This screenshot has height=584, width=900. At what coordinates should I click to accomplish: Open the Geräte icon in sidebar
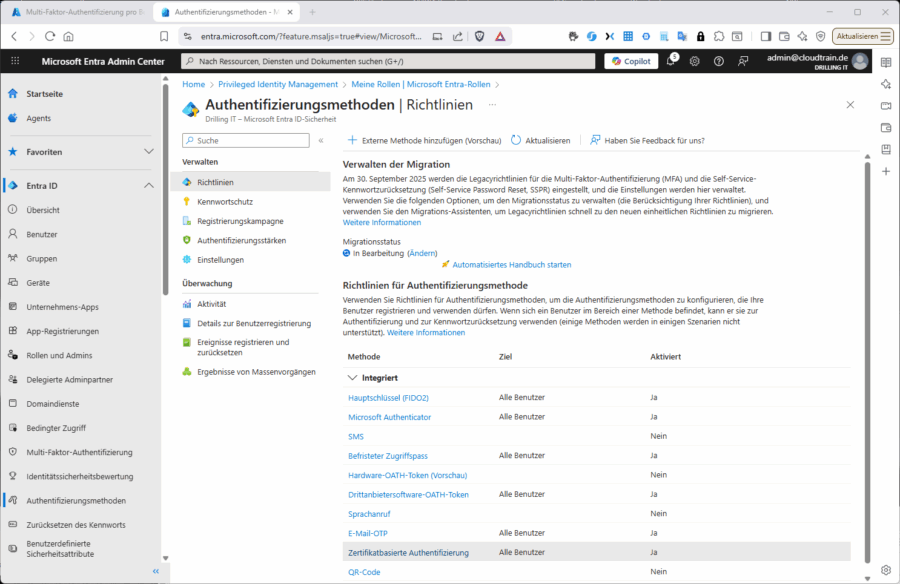[x=13, y=282]
